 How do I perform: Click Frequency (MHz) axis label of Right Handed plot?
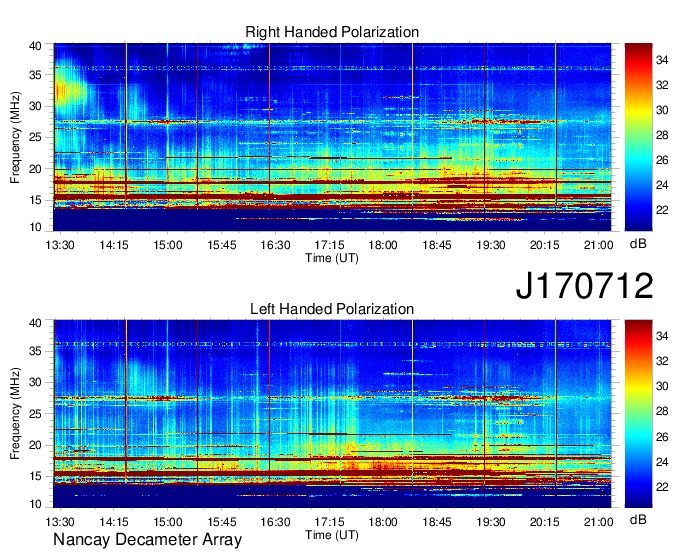click(15, 137)
